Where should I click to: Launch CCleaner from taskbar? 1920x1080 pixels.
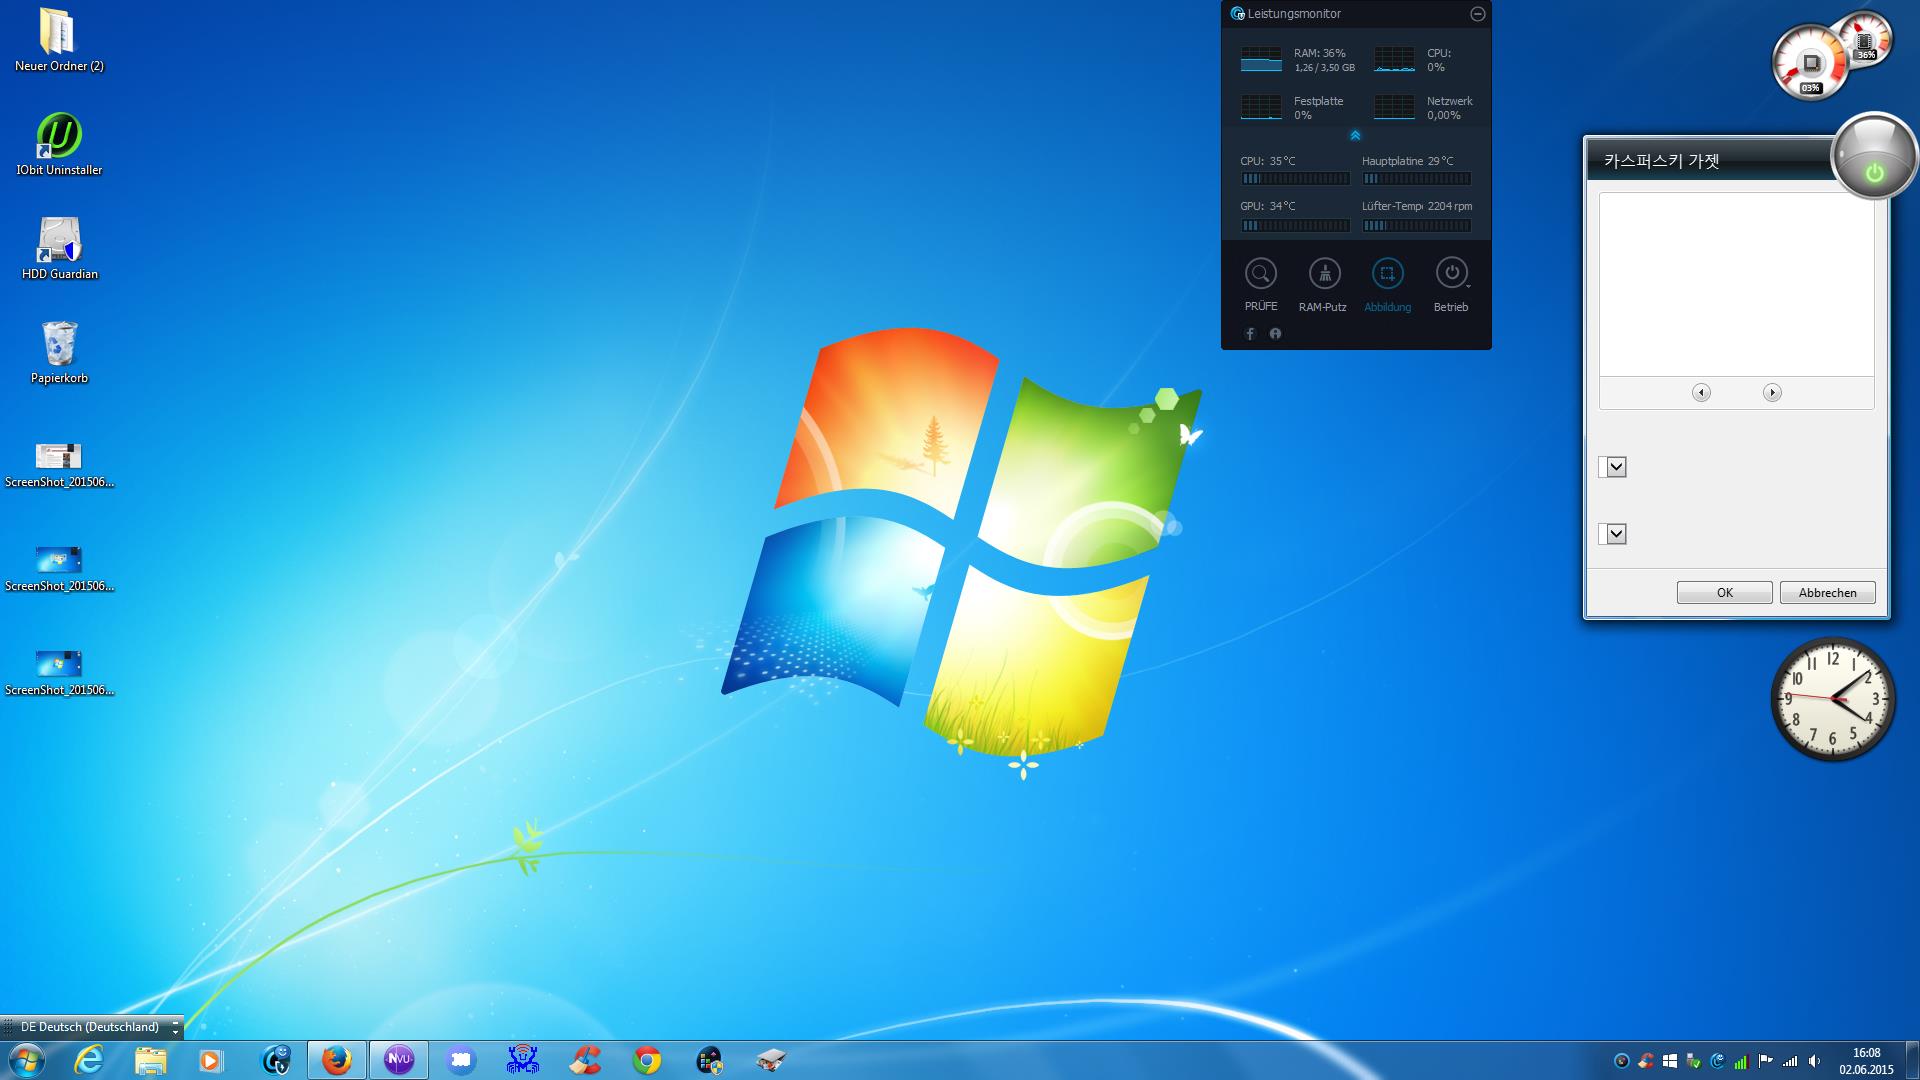[x=585, y=1060]
